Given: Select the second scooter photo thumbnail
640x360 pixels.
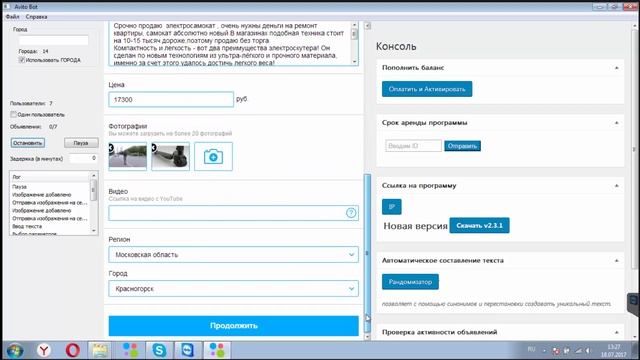Looking at the screenshot, I should coord(171,156).
